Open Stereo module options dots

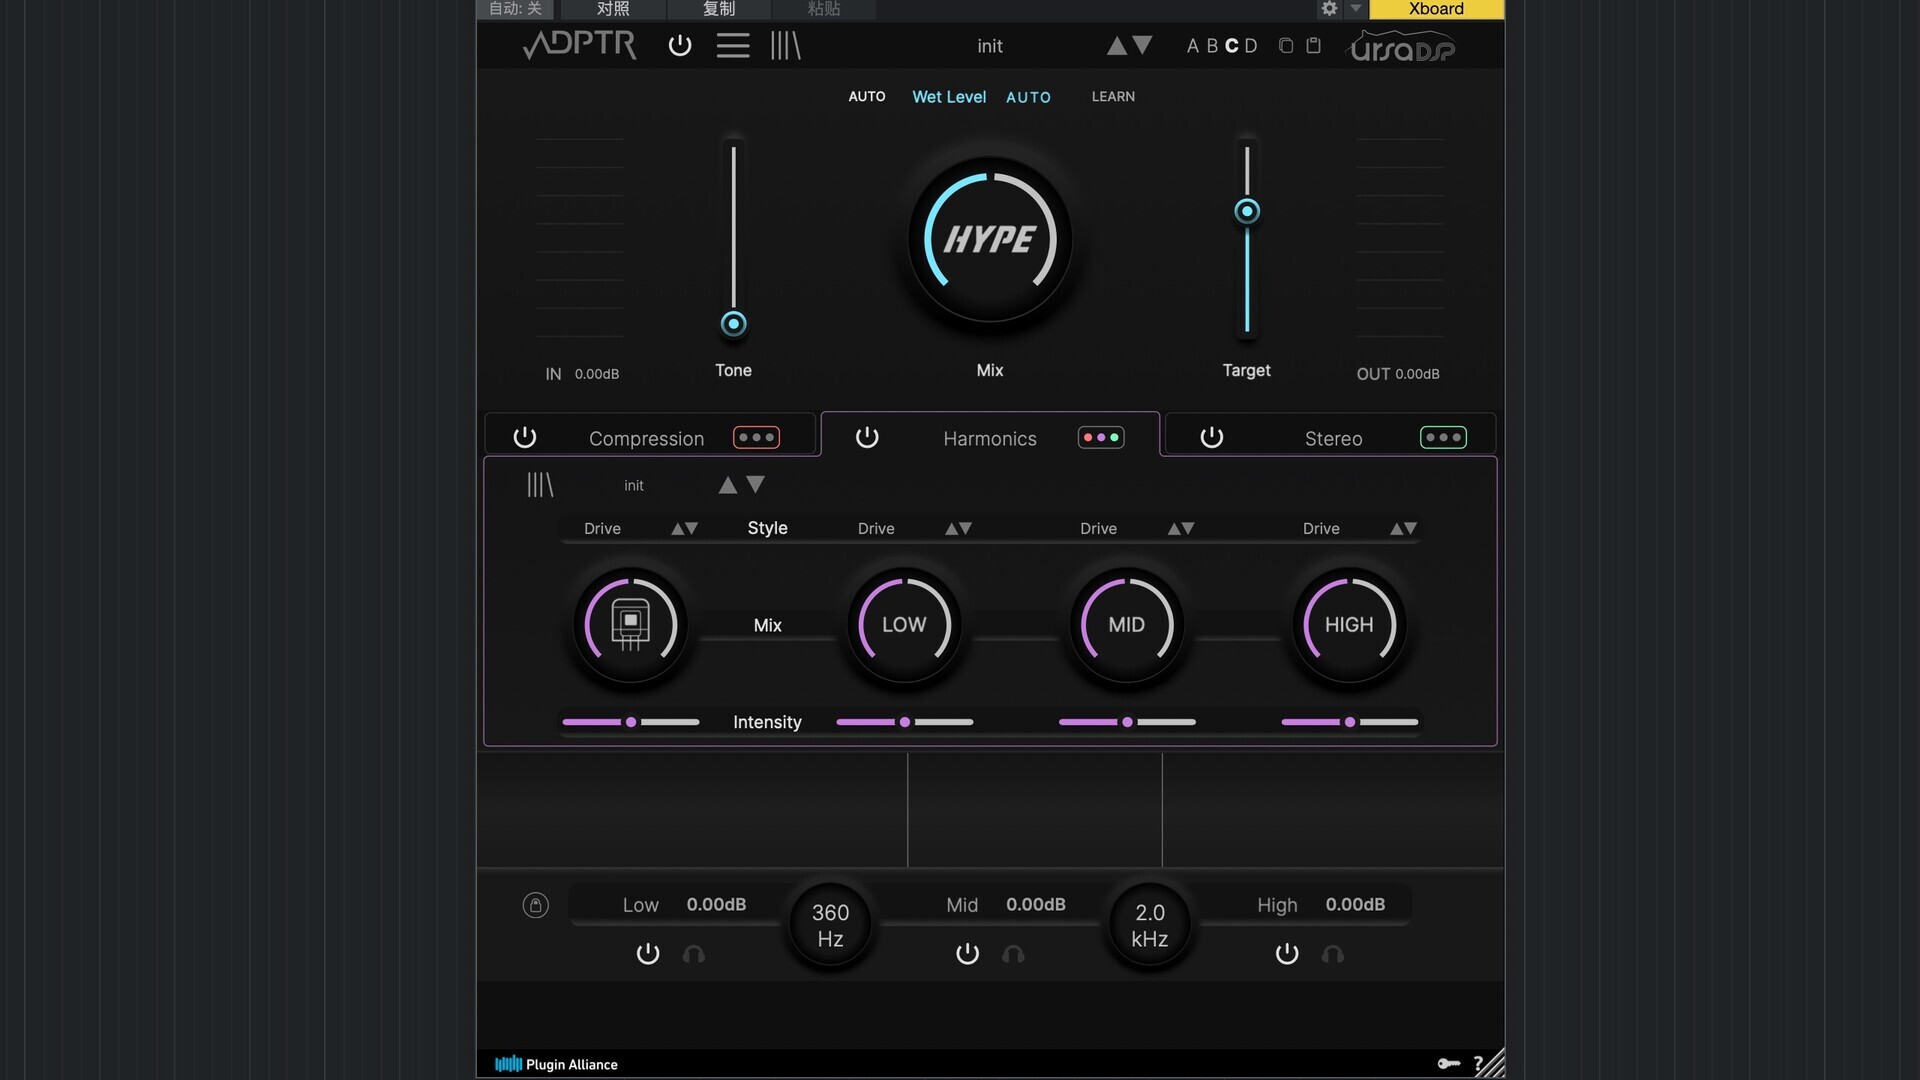click(x=1443, y=438)
